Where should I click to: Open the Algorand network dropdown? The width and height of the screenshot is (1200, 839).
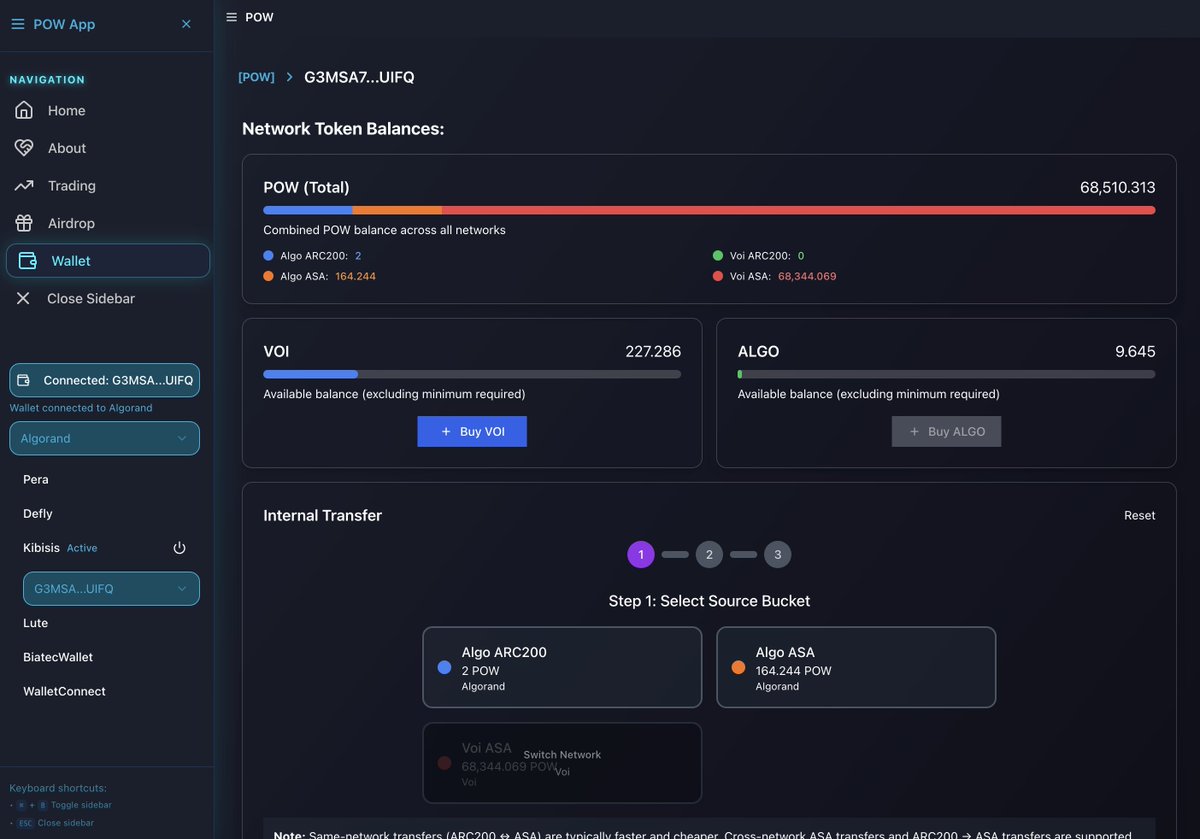pos(104,438)
